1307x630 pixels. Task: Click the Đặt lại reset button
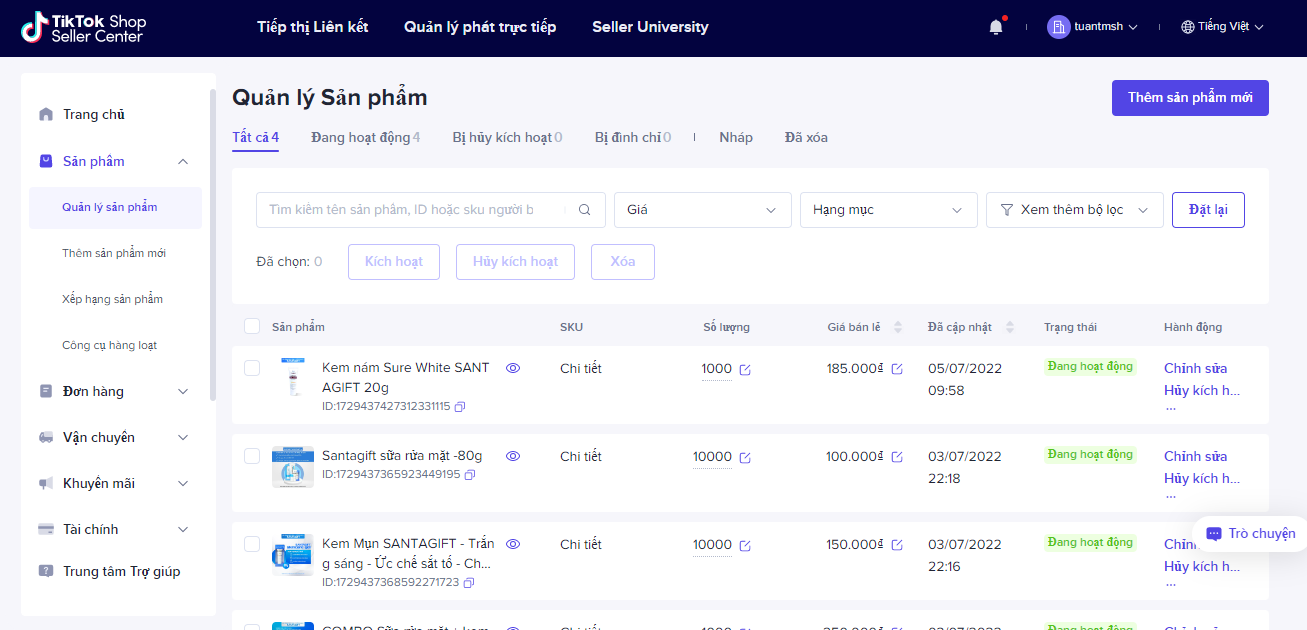[x=1208, y=210]
